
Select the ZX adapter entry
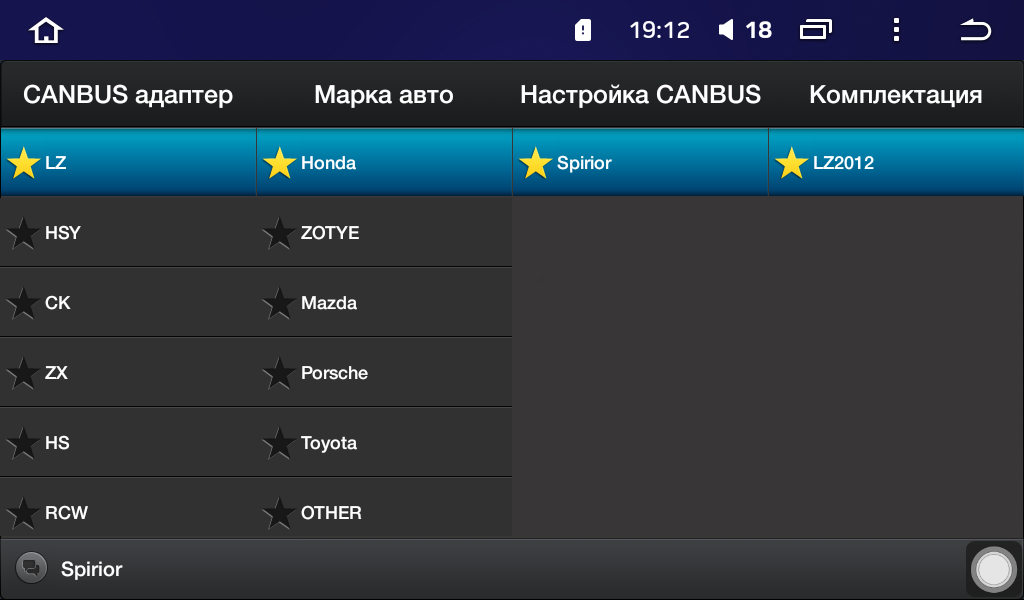(x=128, y=373)
